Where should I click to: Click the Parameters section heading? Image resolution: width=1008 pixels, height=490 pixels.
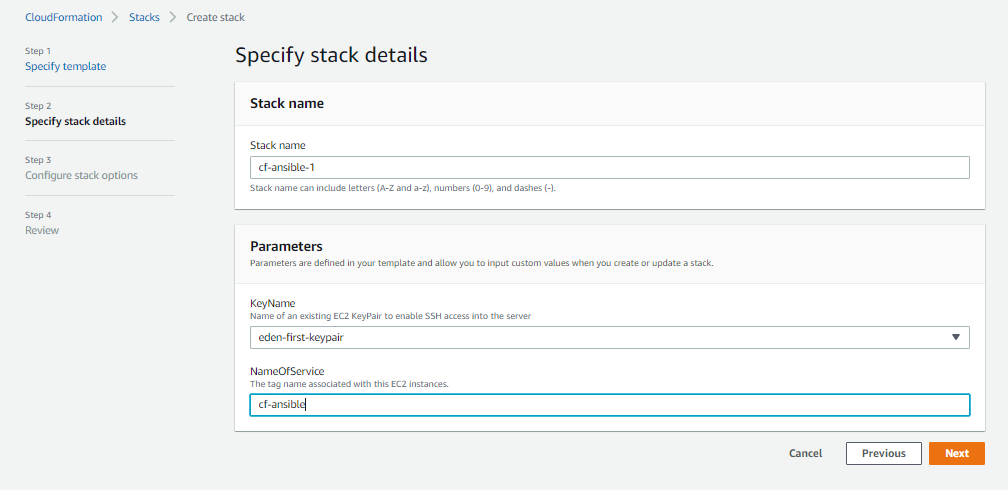click(x=286, y=246)
